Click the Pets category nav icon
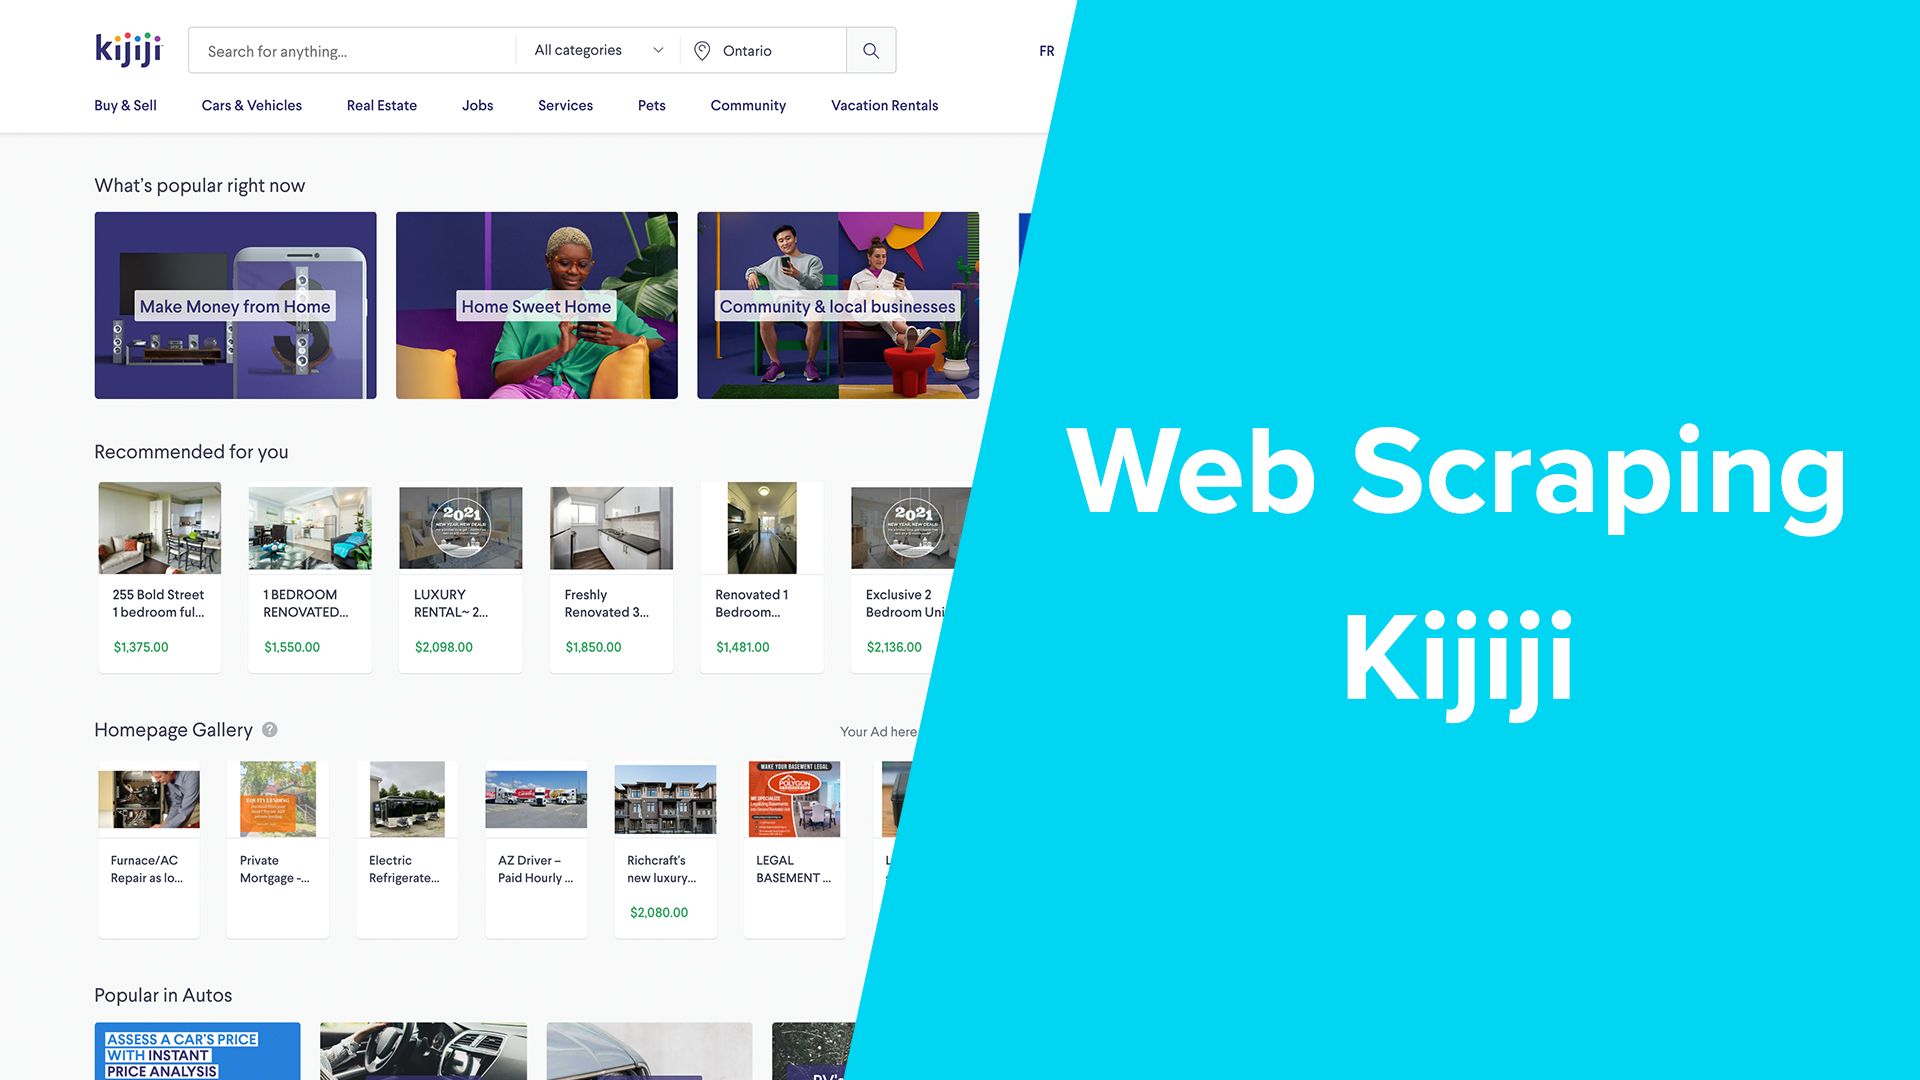The height and width of the screenshot is (1080, 1920). click(x=651, y=104)
